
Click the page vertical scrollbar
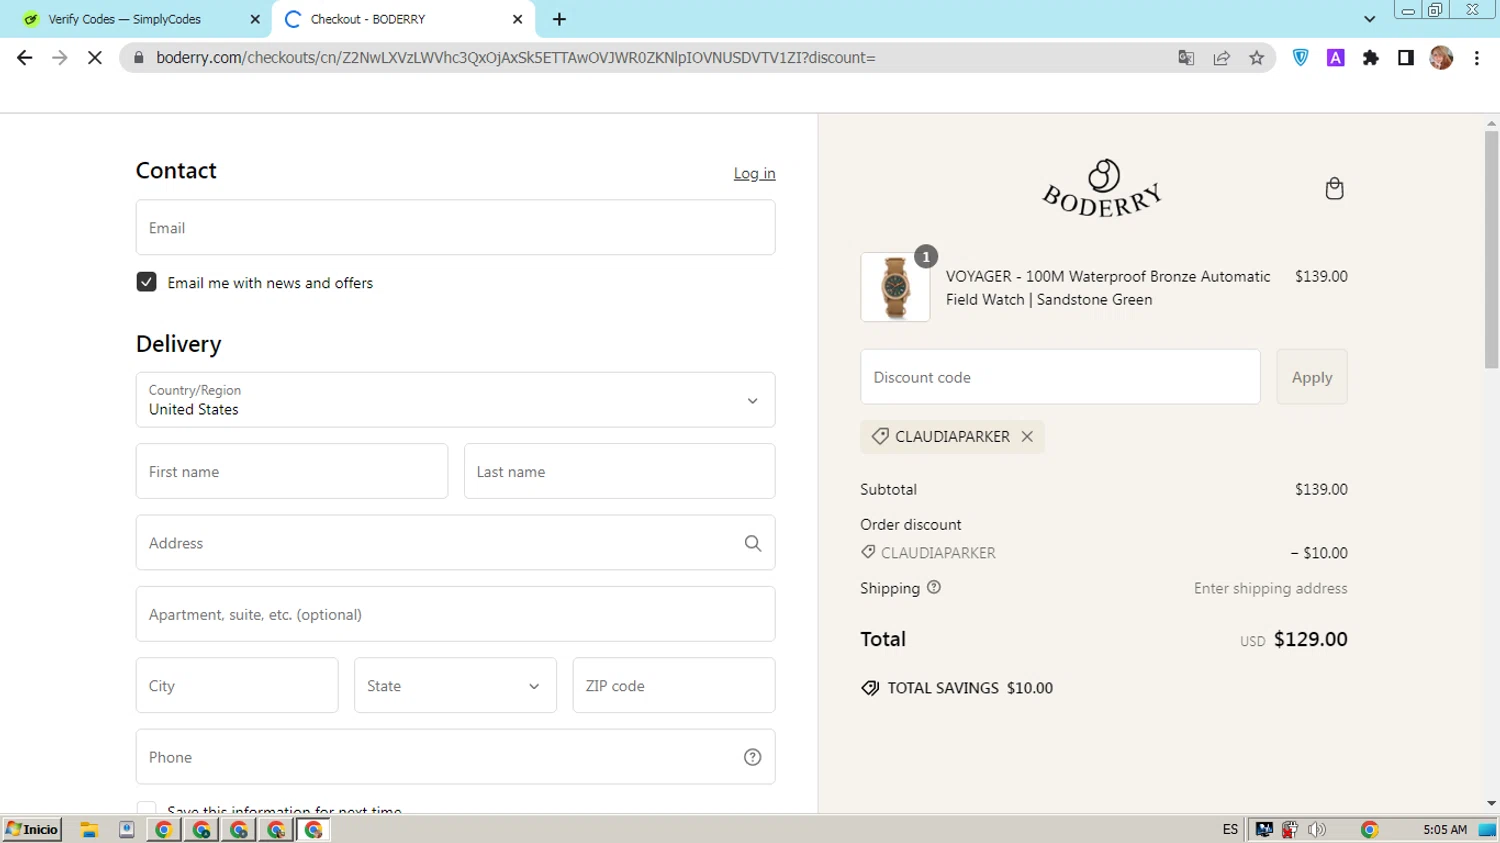pos(1491,250)
